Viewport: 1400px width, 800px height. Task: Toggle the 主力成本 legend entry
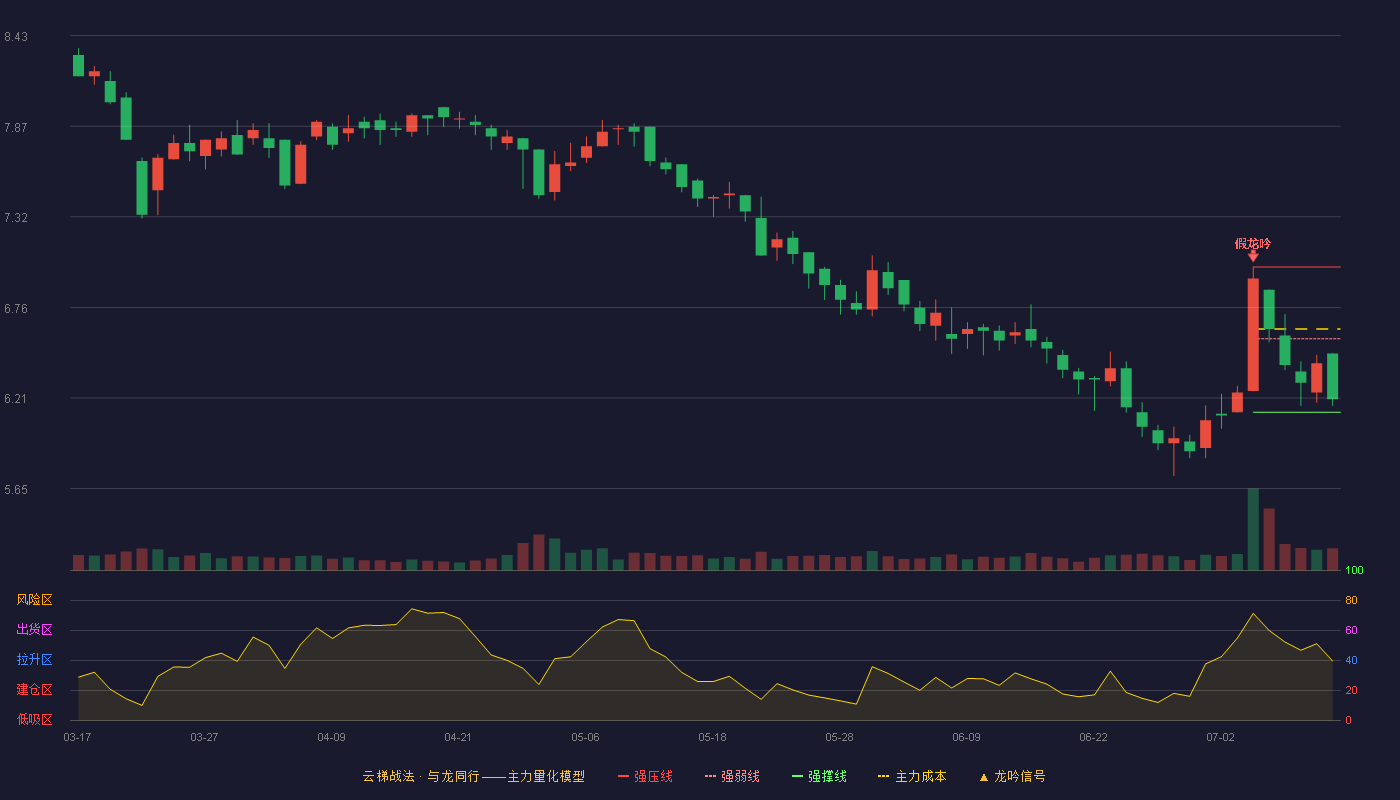(912, 776)
